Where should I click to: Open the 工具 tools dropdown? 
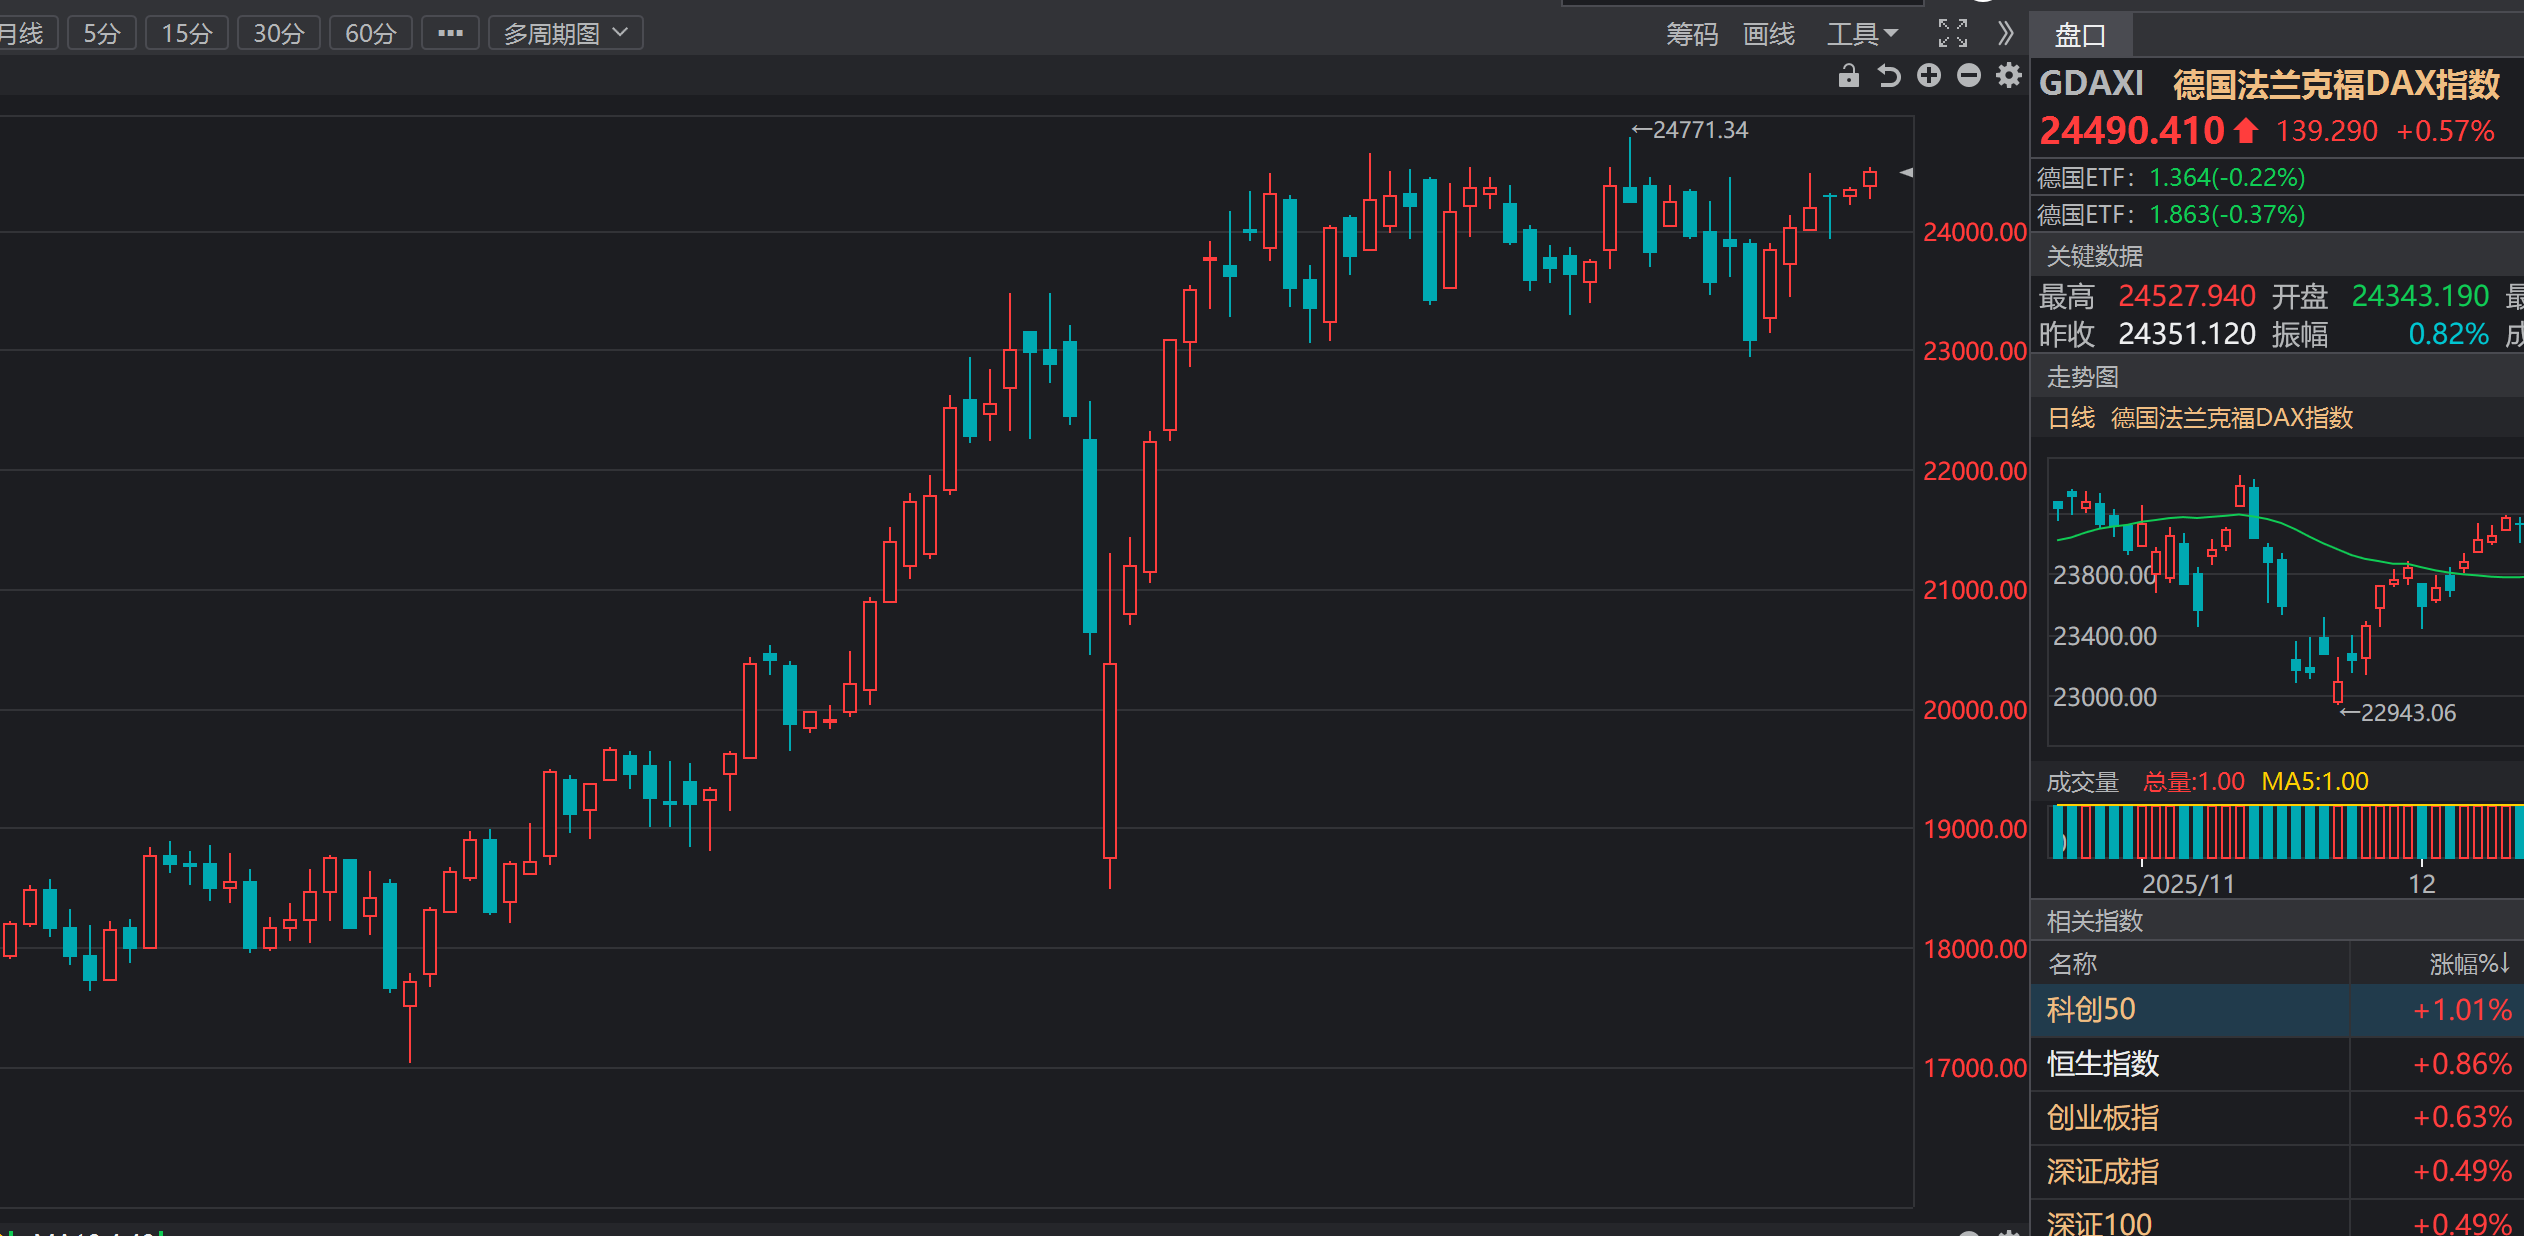1861,34
